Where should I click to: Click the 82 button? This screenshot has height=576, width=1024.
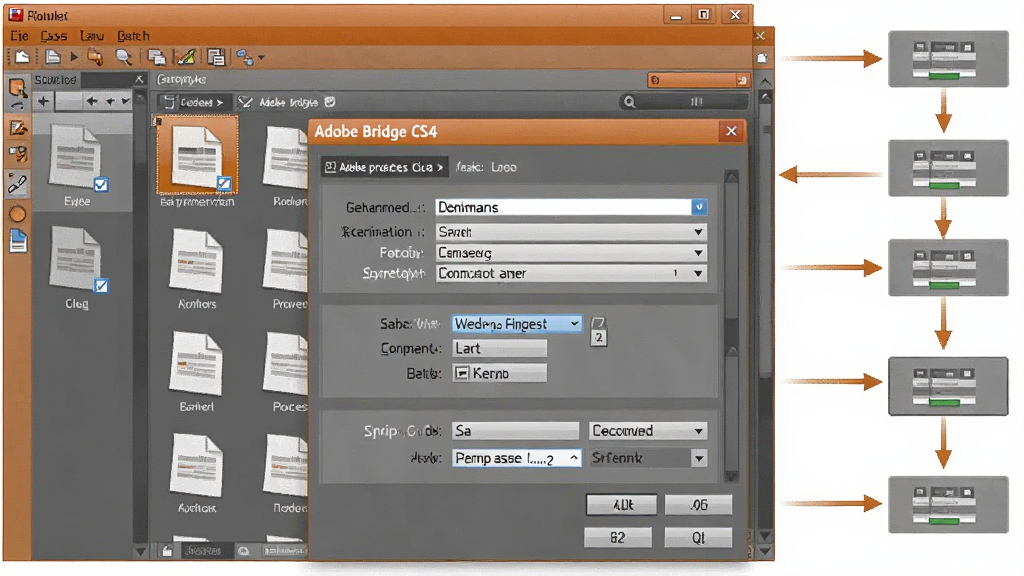617,537
